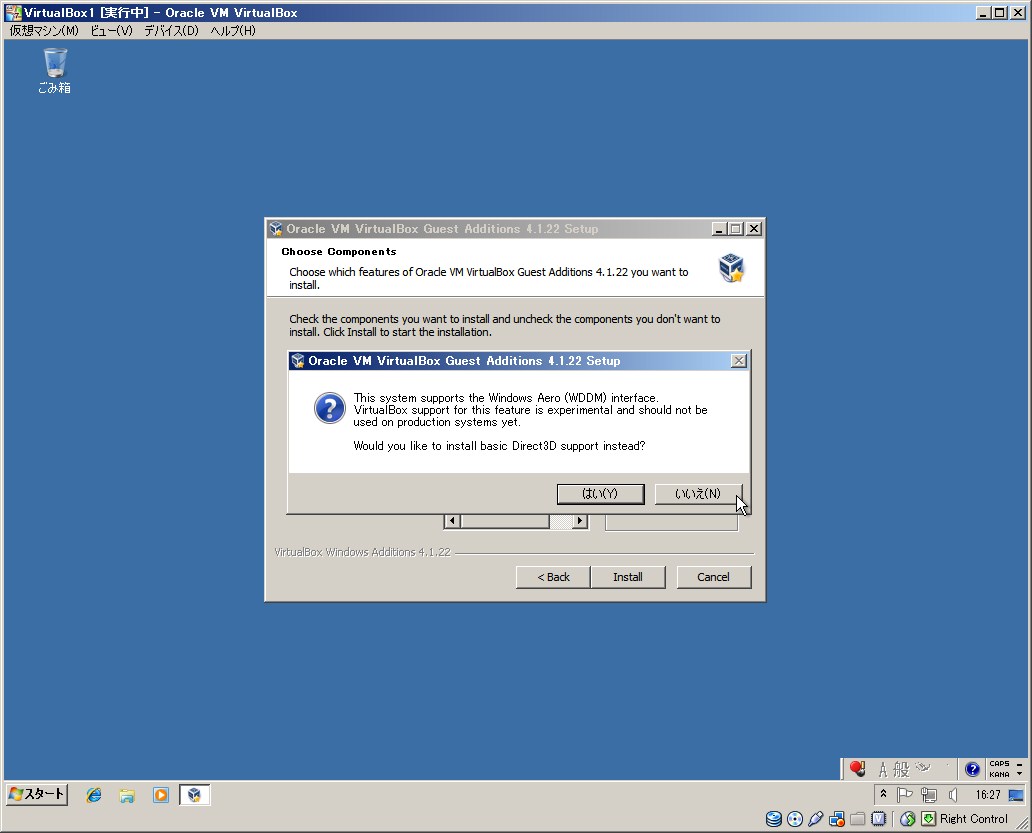Click the virtualization CPU chip indicator
This screenshot has height=833, width=1032.
click(x=879, y=819)
